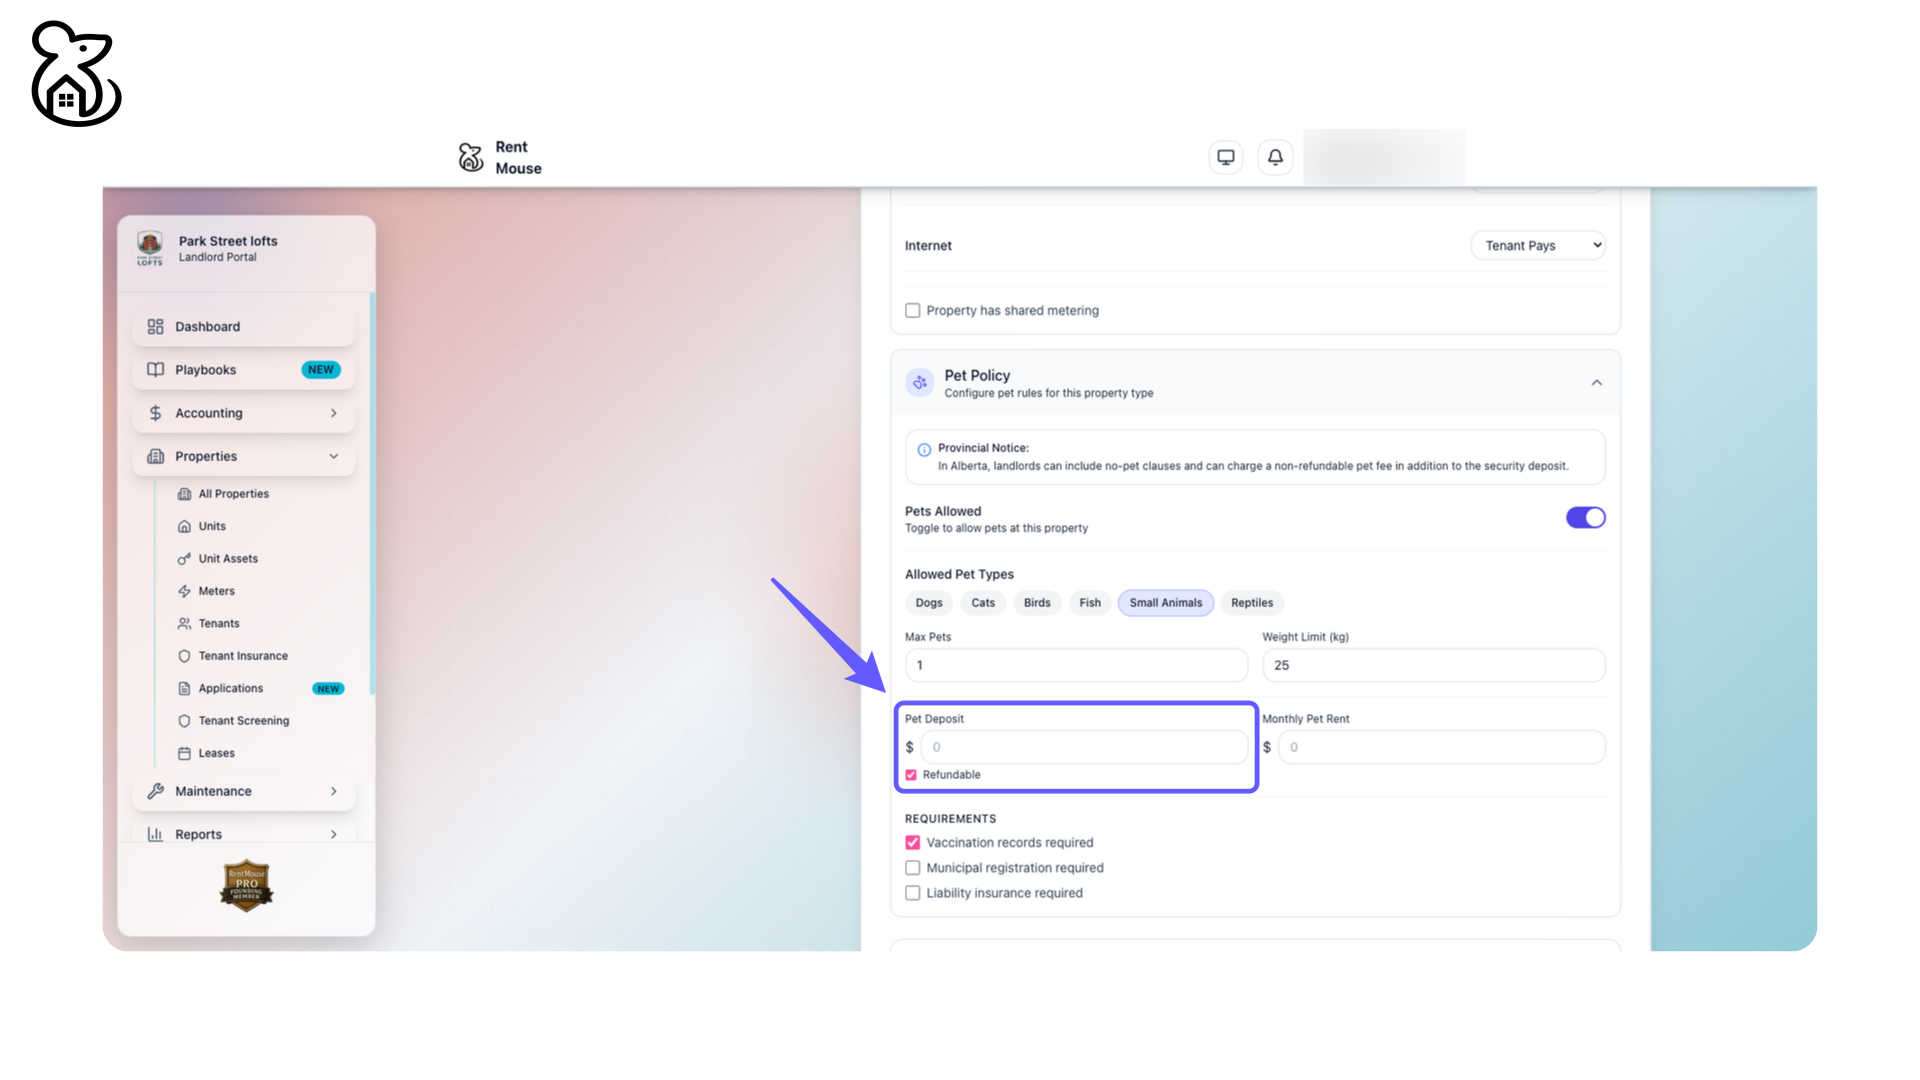Enable Property has shared metering checkbox
The height and width of the screenshot is (1080, 1920).
point(913,311)
